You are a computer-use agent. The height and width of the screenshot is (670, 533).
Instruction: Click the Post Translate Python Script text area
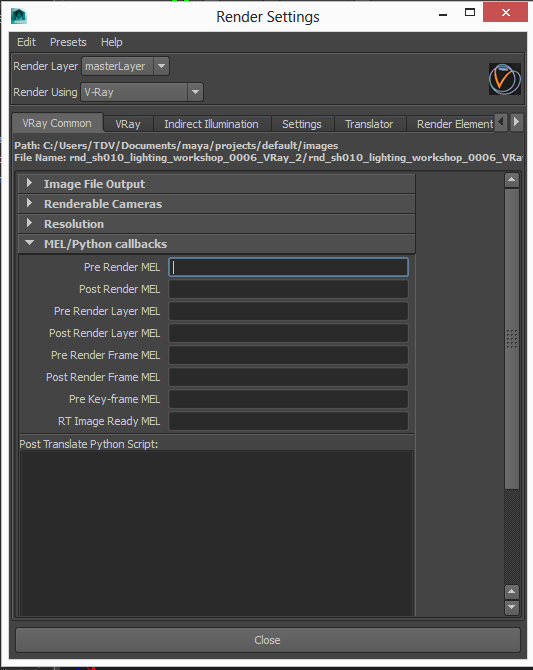point(216,533)
